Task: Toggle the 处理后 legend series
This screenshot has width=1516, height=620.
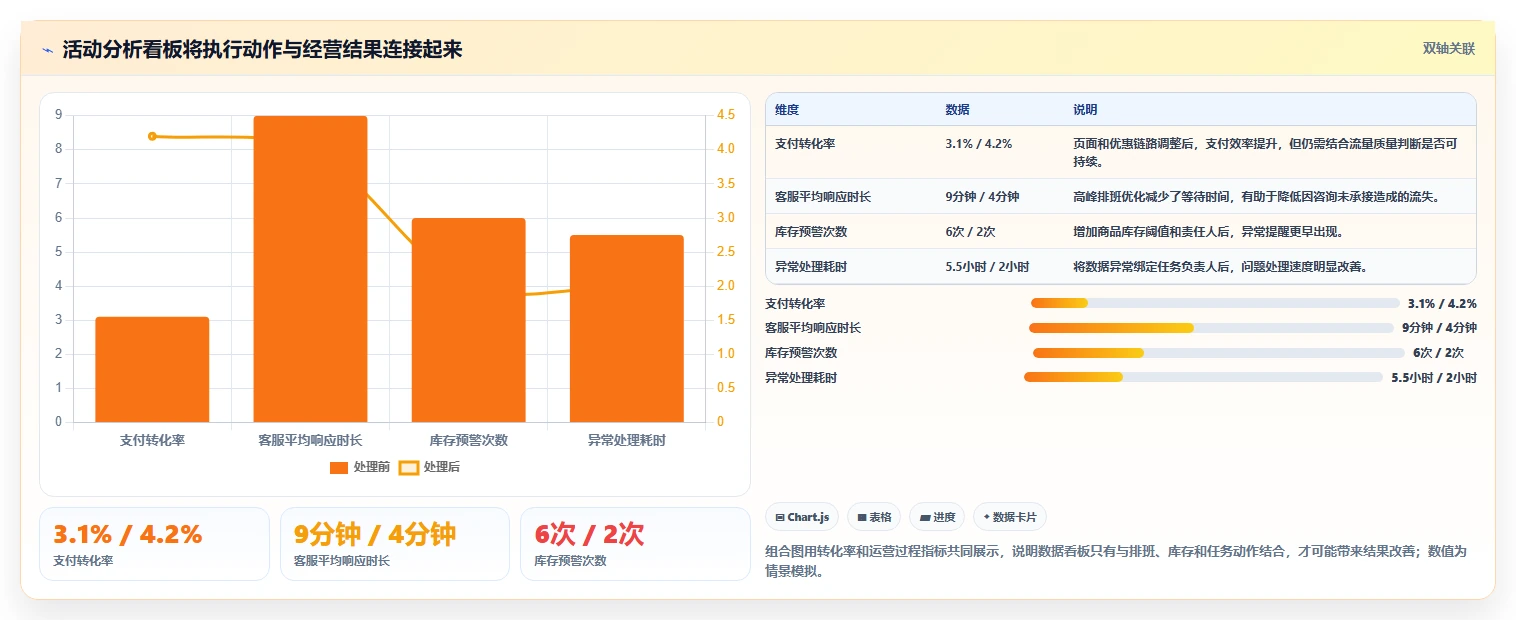Action: 429,467
